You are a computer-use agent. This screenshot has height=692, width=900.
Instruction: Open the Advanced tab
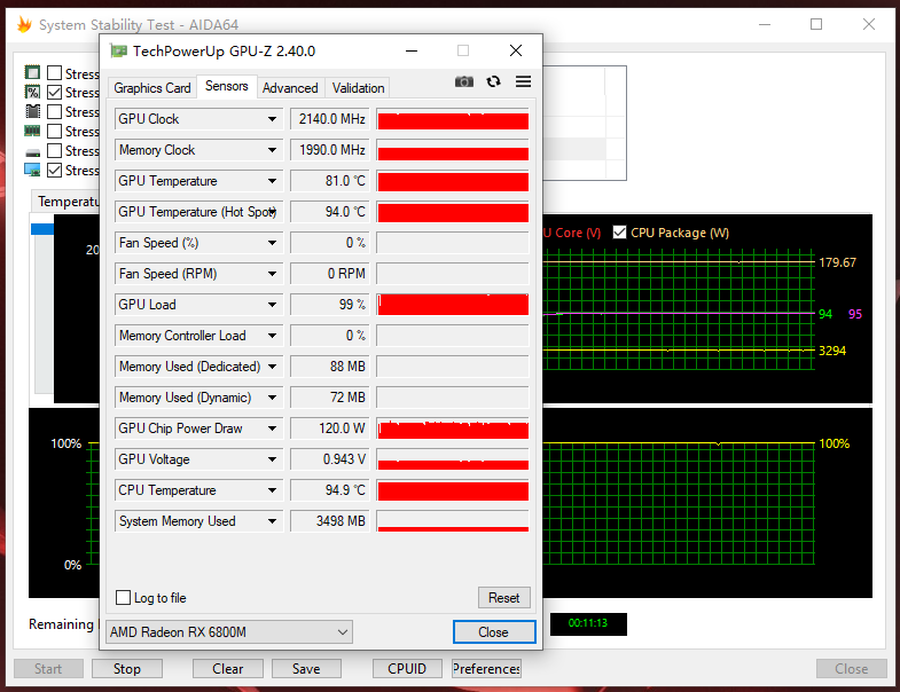(x=290, y=88)
